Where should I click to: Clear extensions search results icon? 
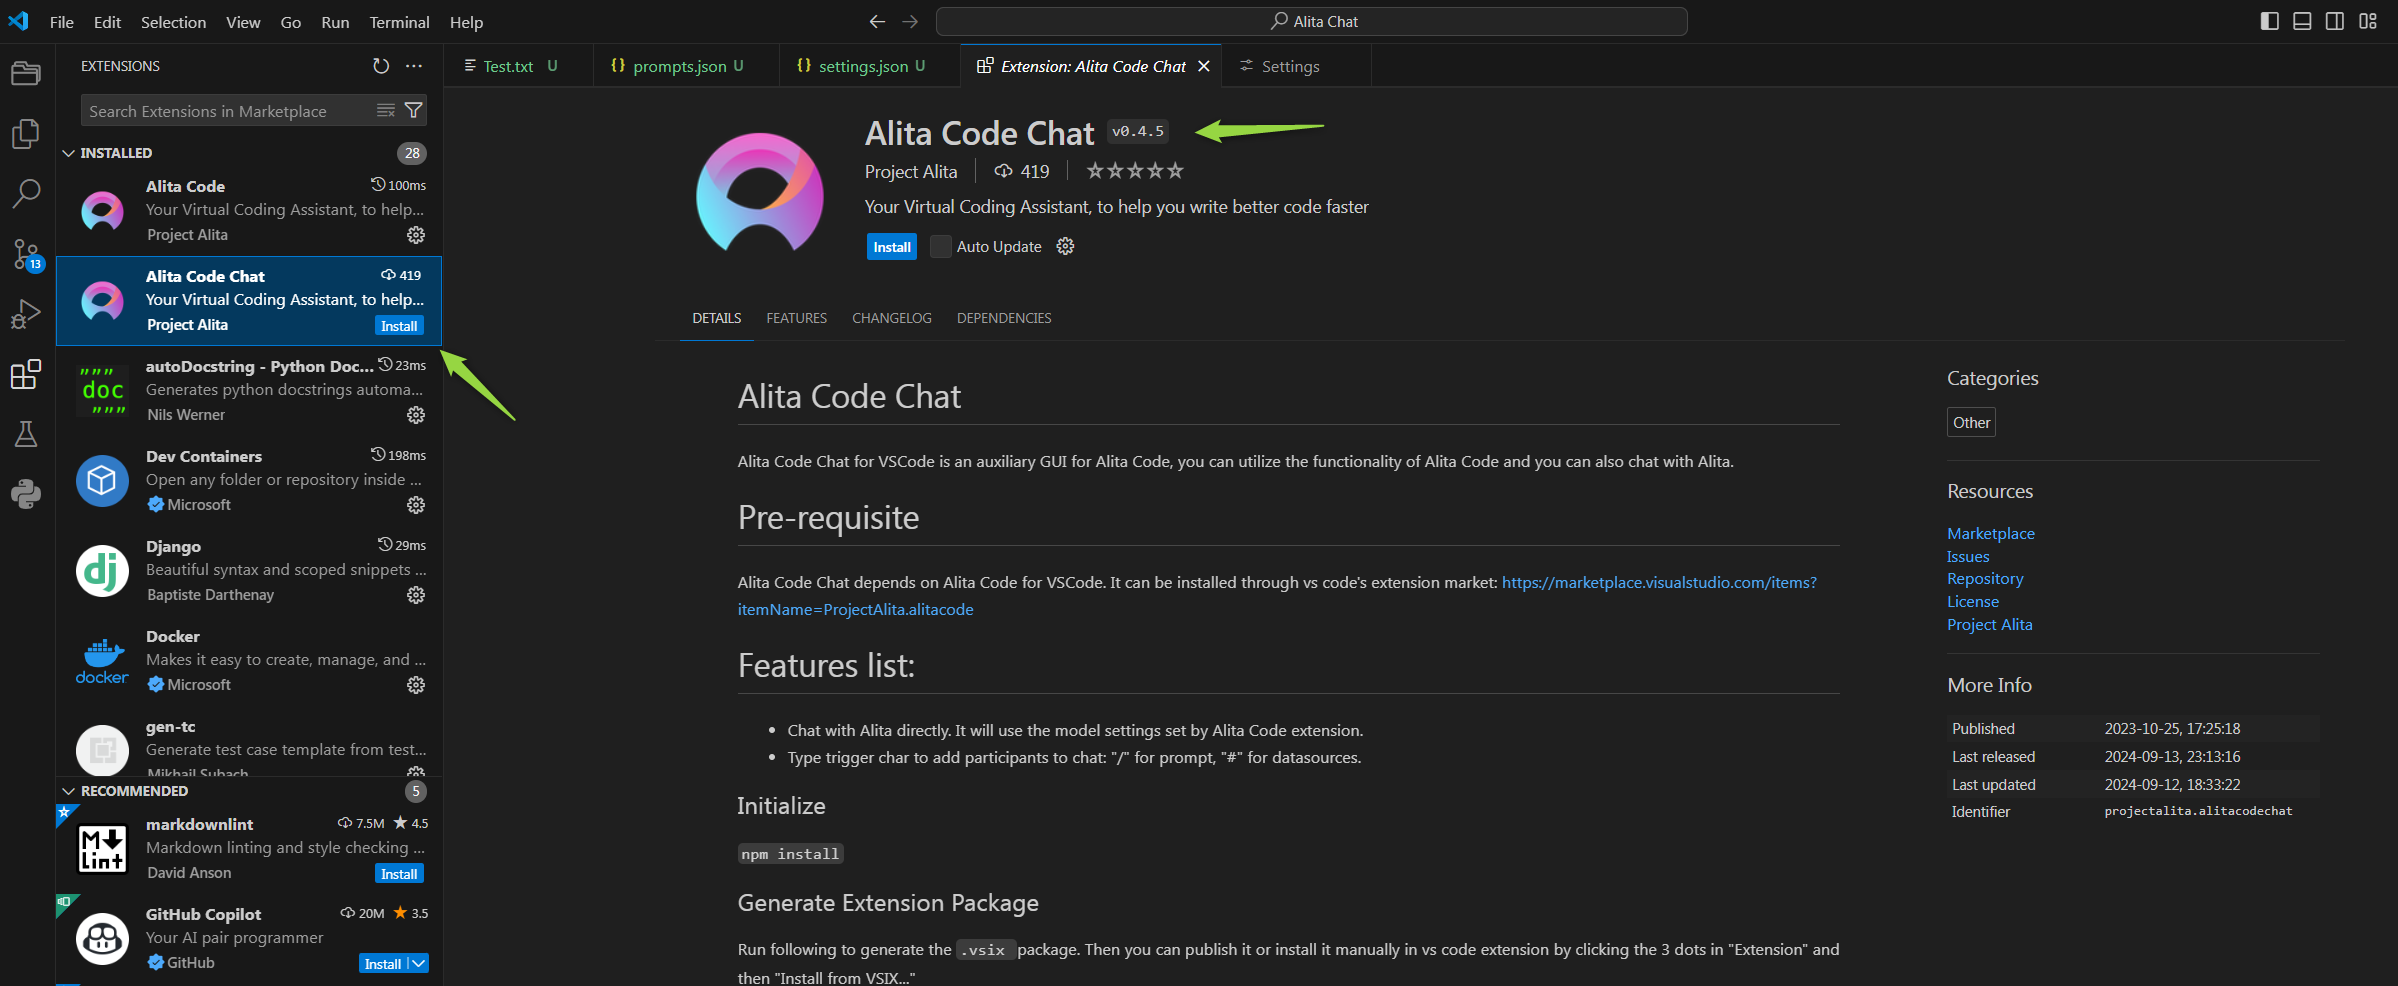click(x=386, y=110)
